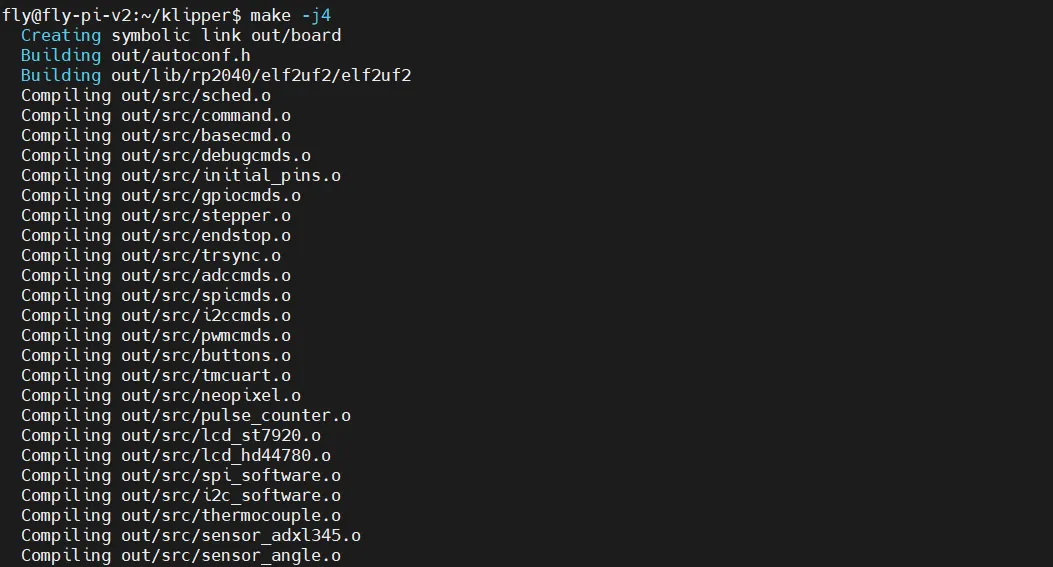Viewport: 1053px width, 567px height.
Task: Click the out/src/pulse_counter.o line
Action: point(186,415)
